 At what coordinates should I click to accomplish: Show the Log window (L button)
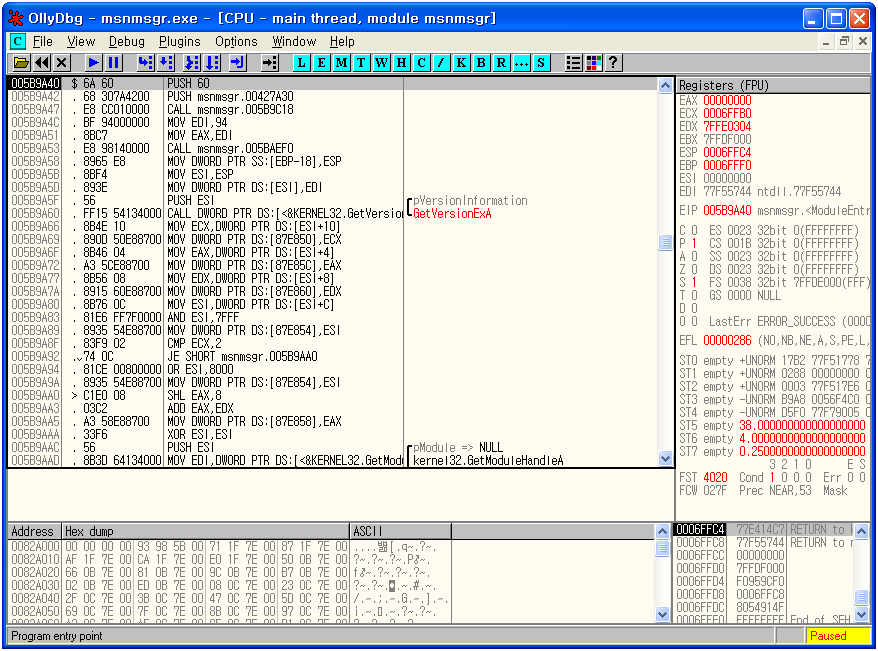tap(301, 63)
